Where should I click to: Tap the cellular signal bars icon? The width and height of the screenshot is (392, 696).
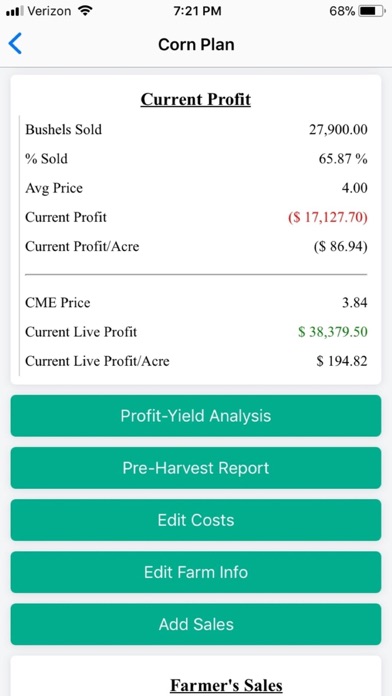click(x=15, y=12)
